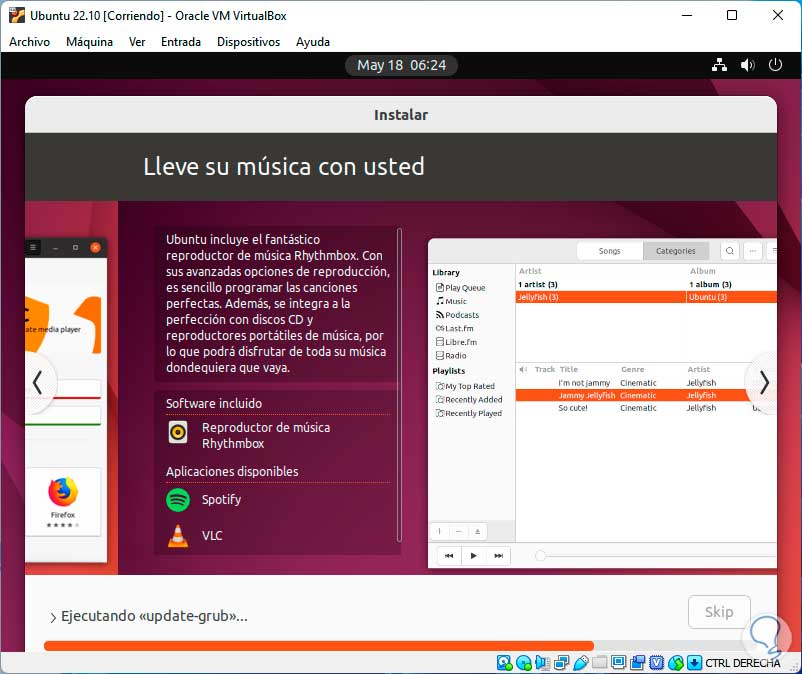Click the shared folders status icon

click(x=599, y=663)
